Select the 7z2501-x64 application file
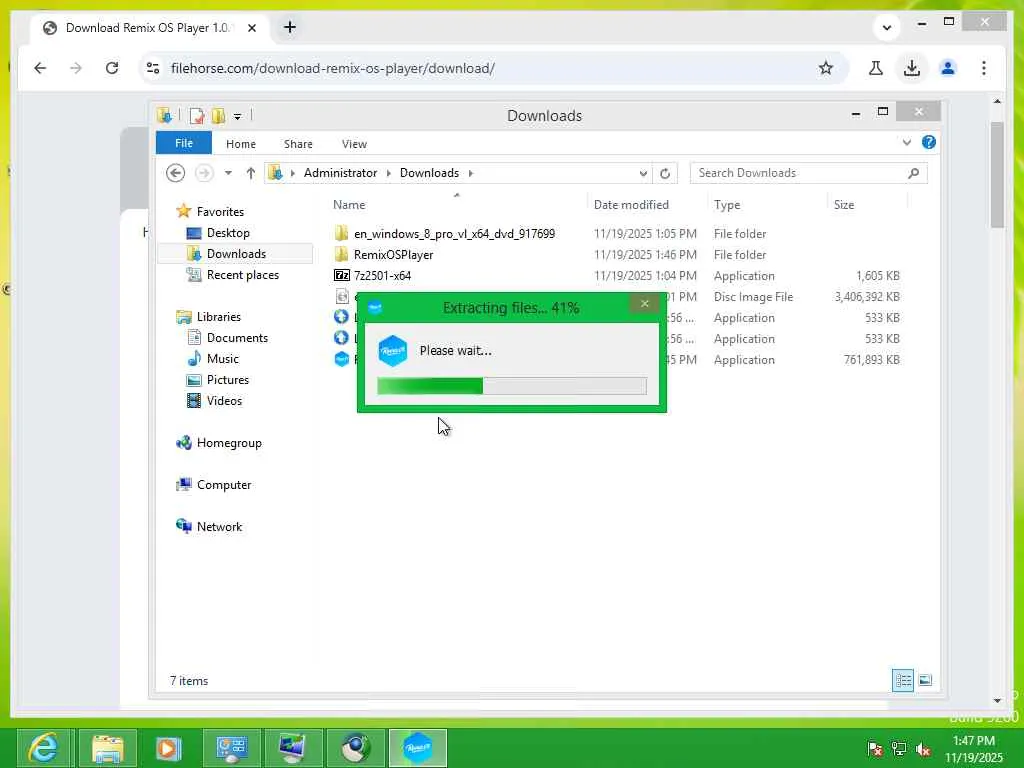The image size is (1024, 768). 382,276
